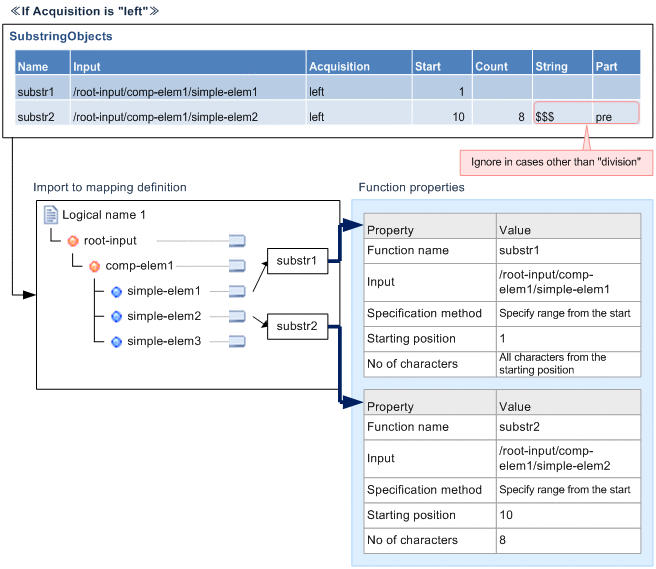656x569 pixels.
Task: Select the comp-elem1 tree node
Action: pyautogui.click(x=139, y=266)
